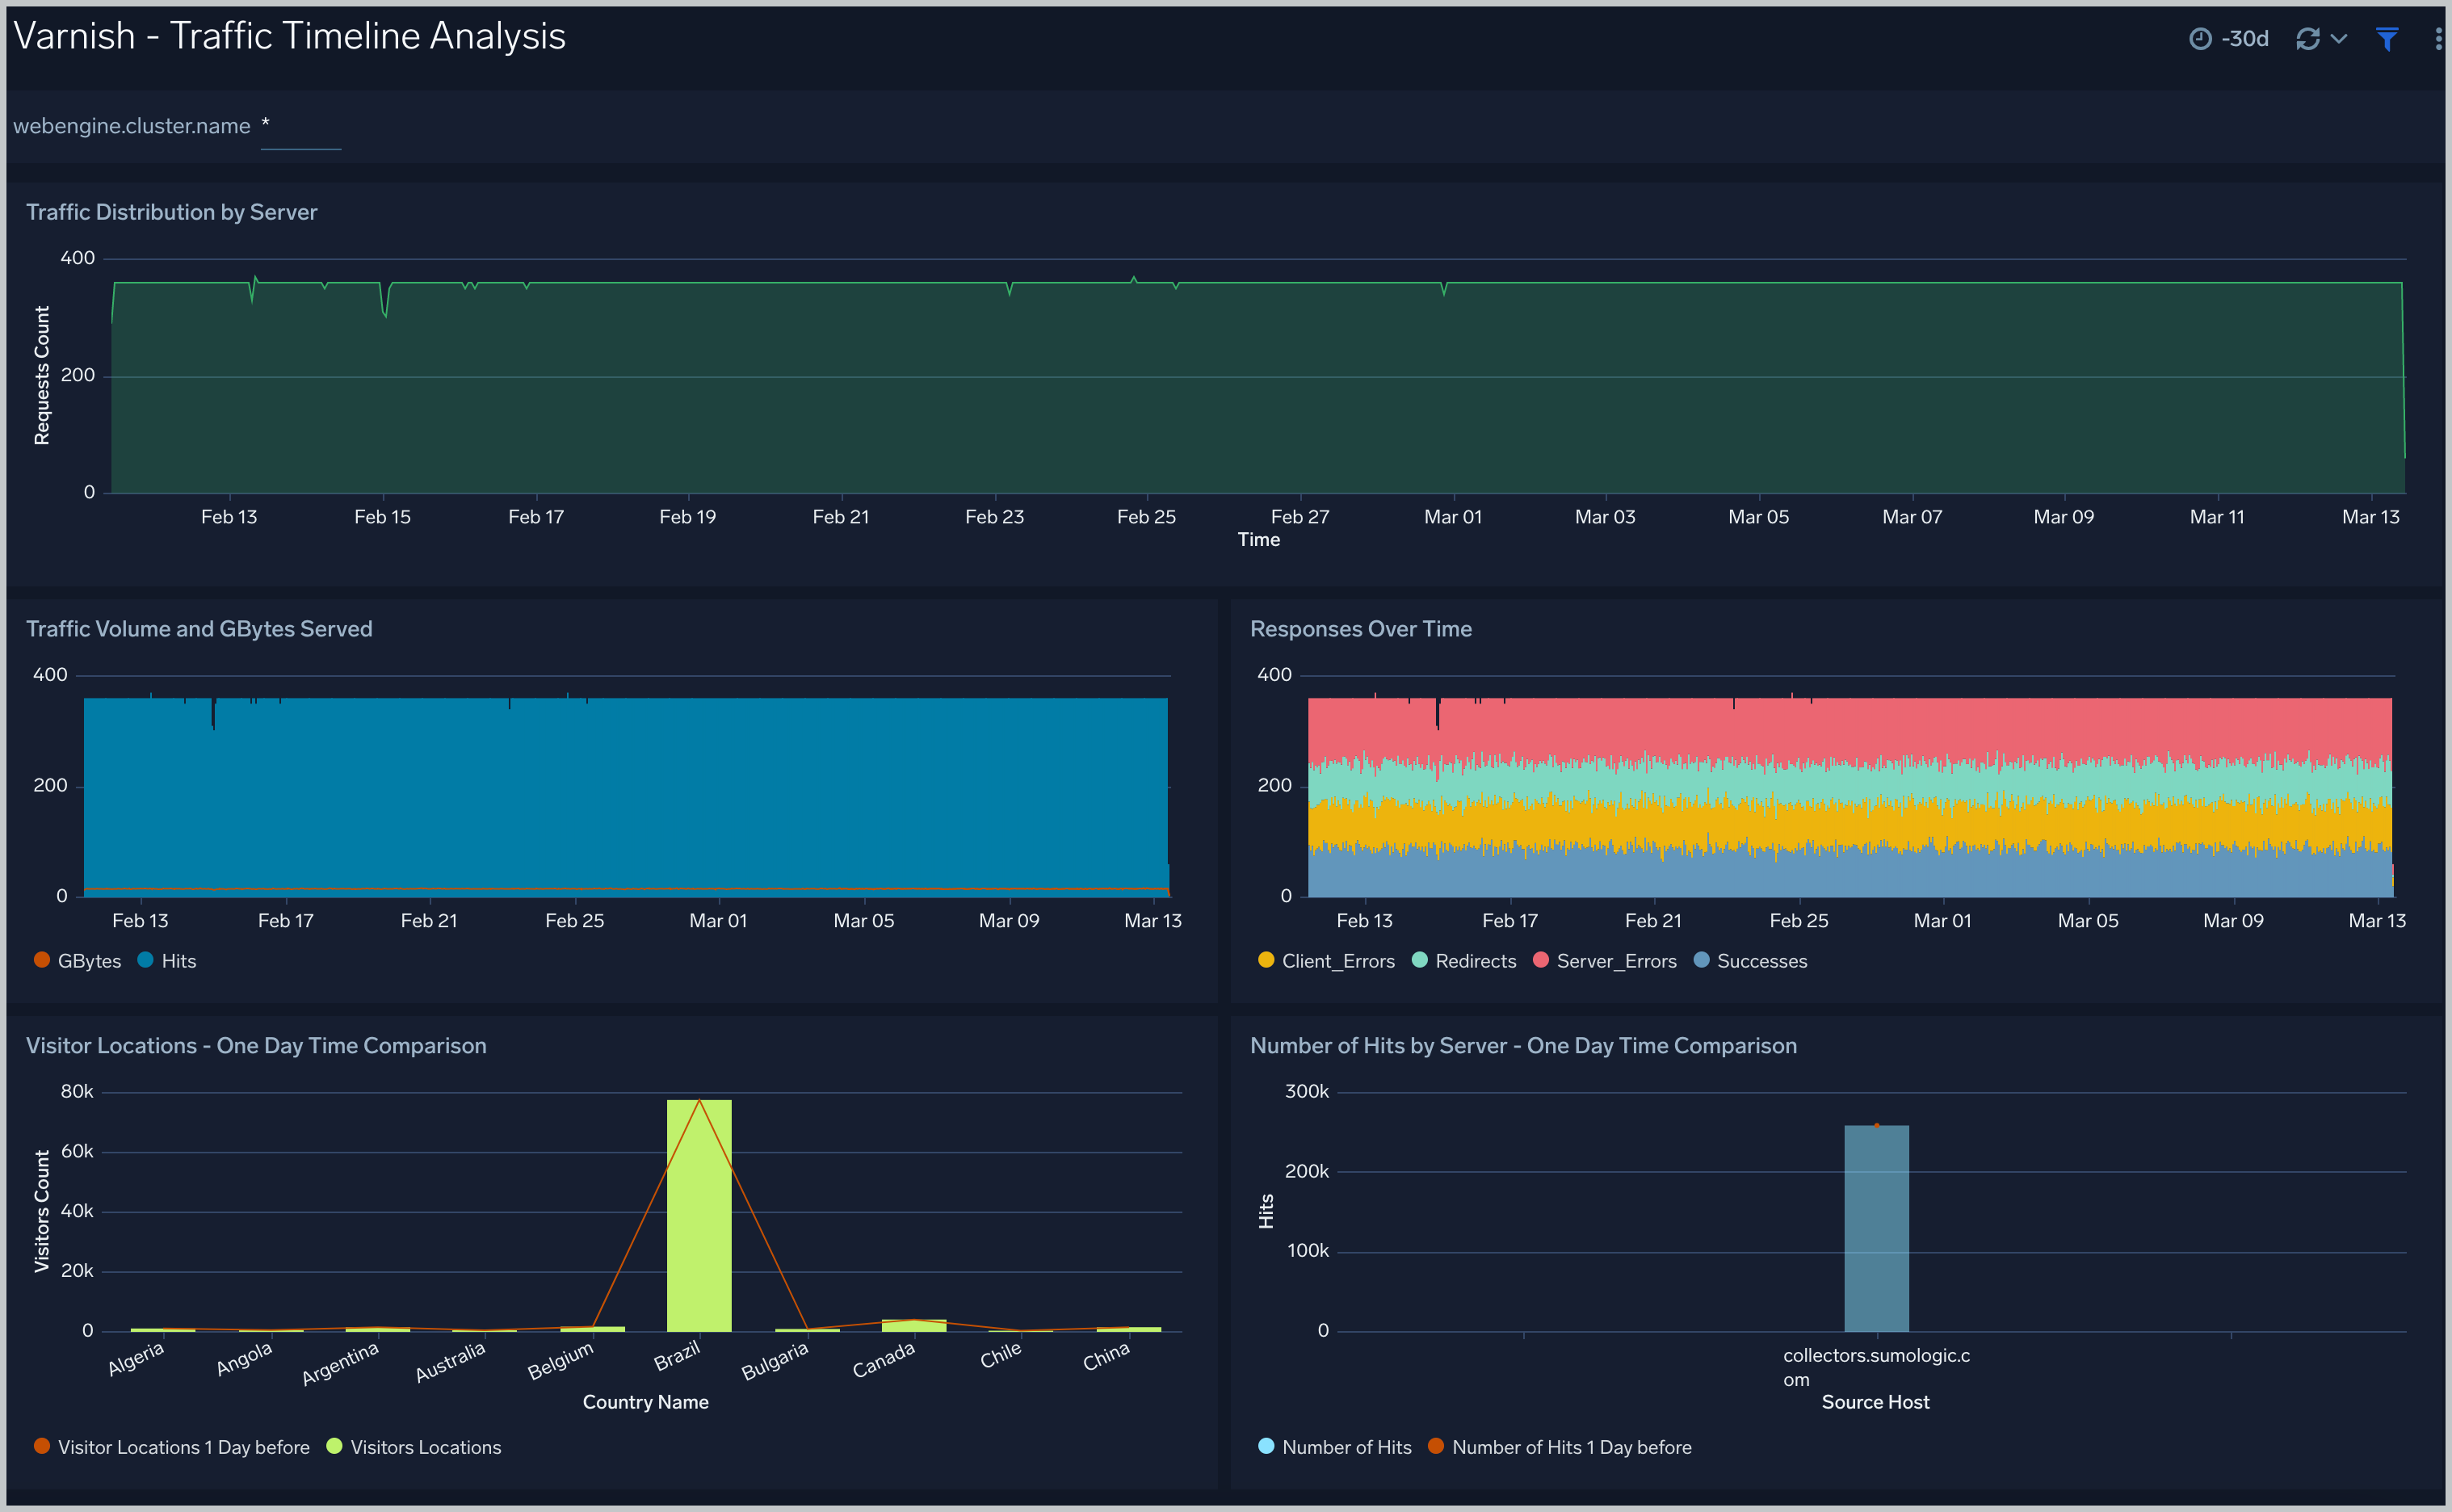Toggle Client_Errors legend series
This screenshot has height=1512, width=2452.
click(1326, 961)
